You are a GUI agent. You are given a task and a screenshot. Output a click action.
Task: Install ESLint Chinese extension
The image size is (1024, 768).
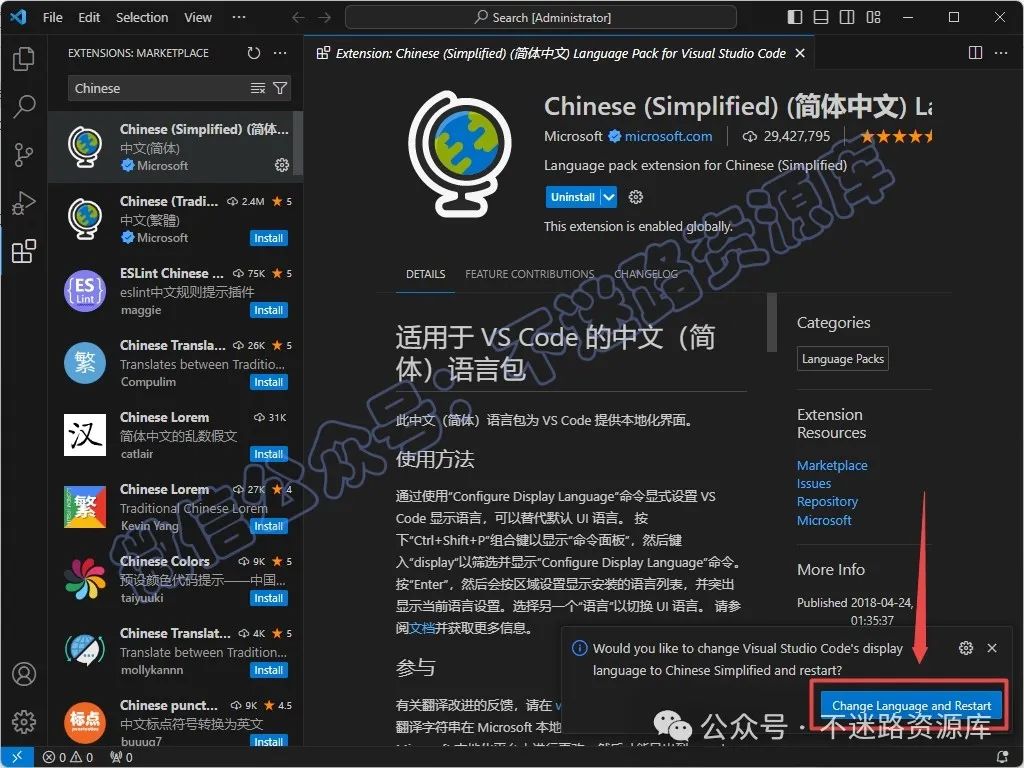pos(268,310)
